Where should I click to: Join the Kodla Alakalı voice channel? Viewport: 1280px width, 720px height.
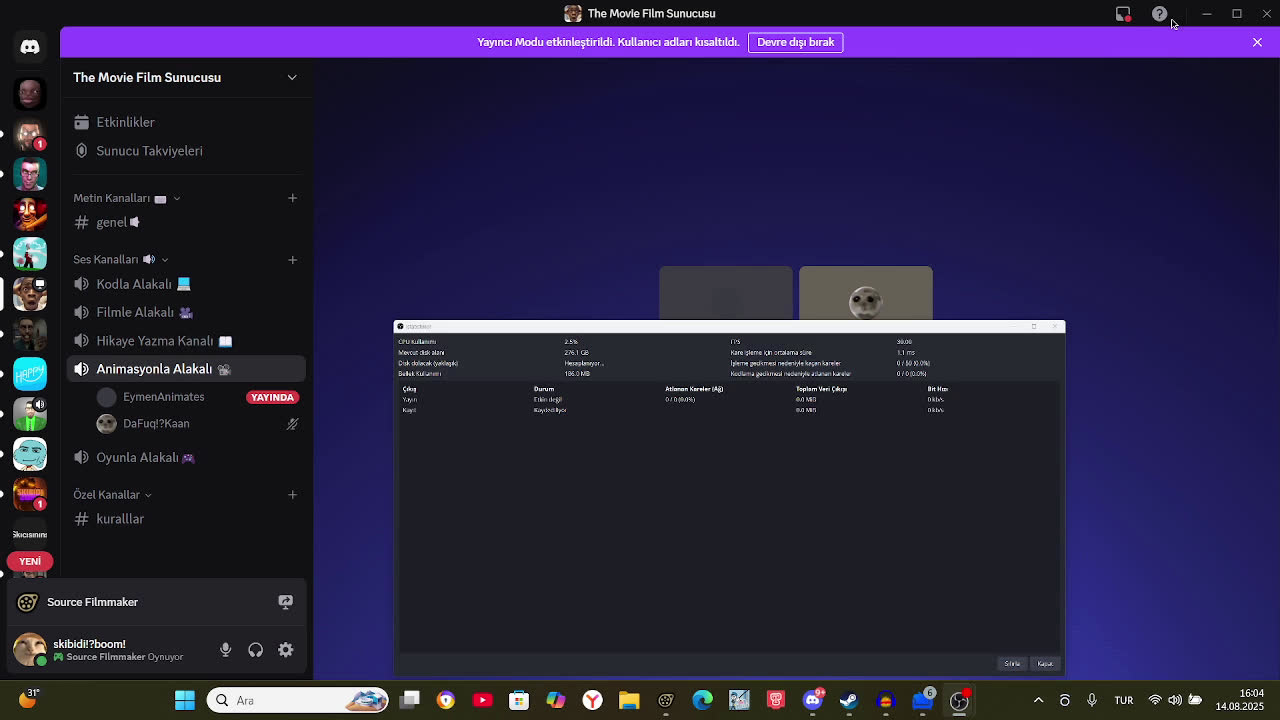pyautogui.click(x=134, y=284)
